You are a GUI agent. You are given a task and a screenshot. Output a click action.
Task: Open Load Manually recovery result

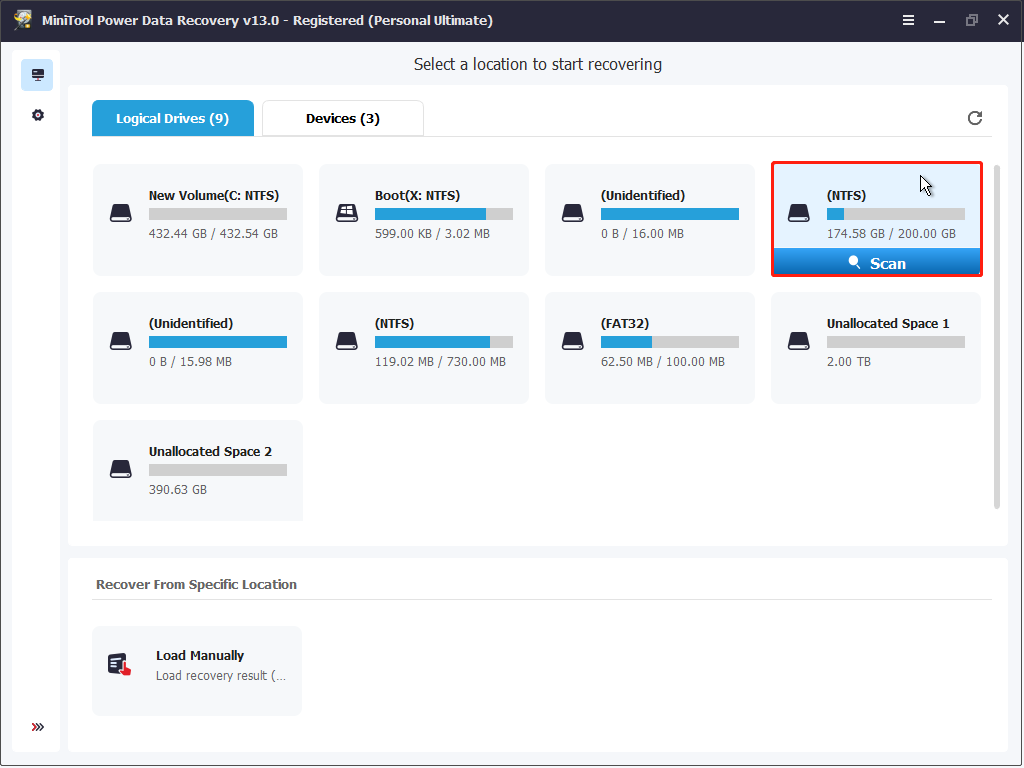pyautogui.click(x=197, y=671)
